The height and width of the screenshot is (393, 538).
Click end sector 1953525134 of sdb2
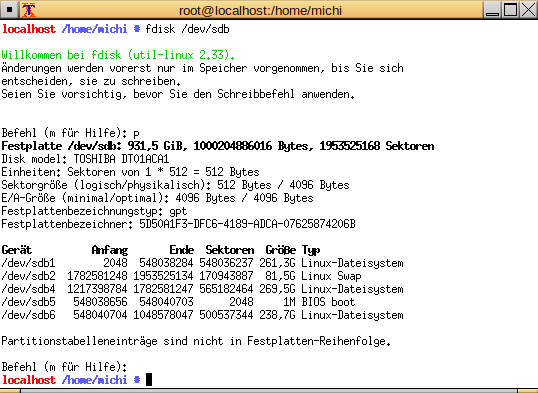(163, 276)
